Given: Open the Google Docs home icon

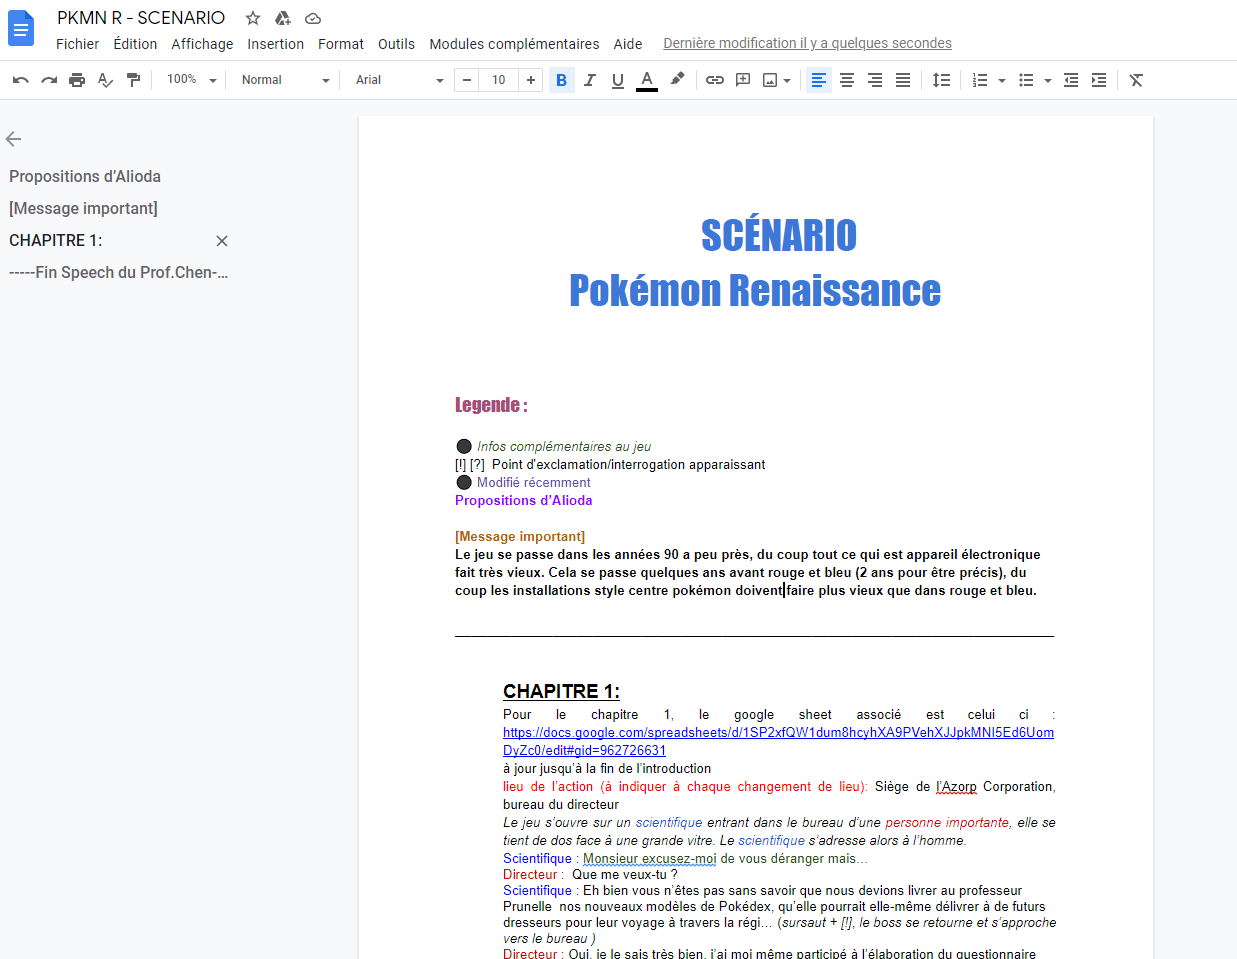Looking at the screenshot, I should (21, 29).
